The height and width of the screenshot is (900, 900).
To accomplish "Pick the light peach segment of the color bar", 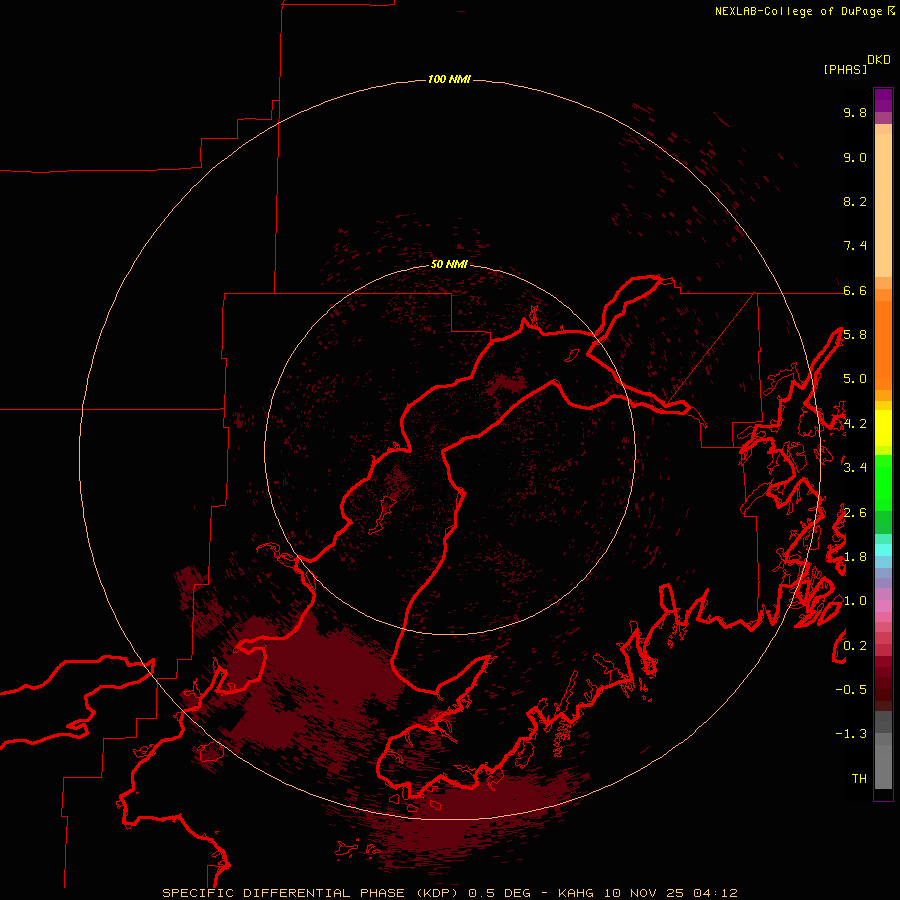I will pyautogui.click(x=883, y=207).
